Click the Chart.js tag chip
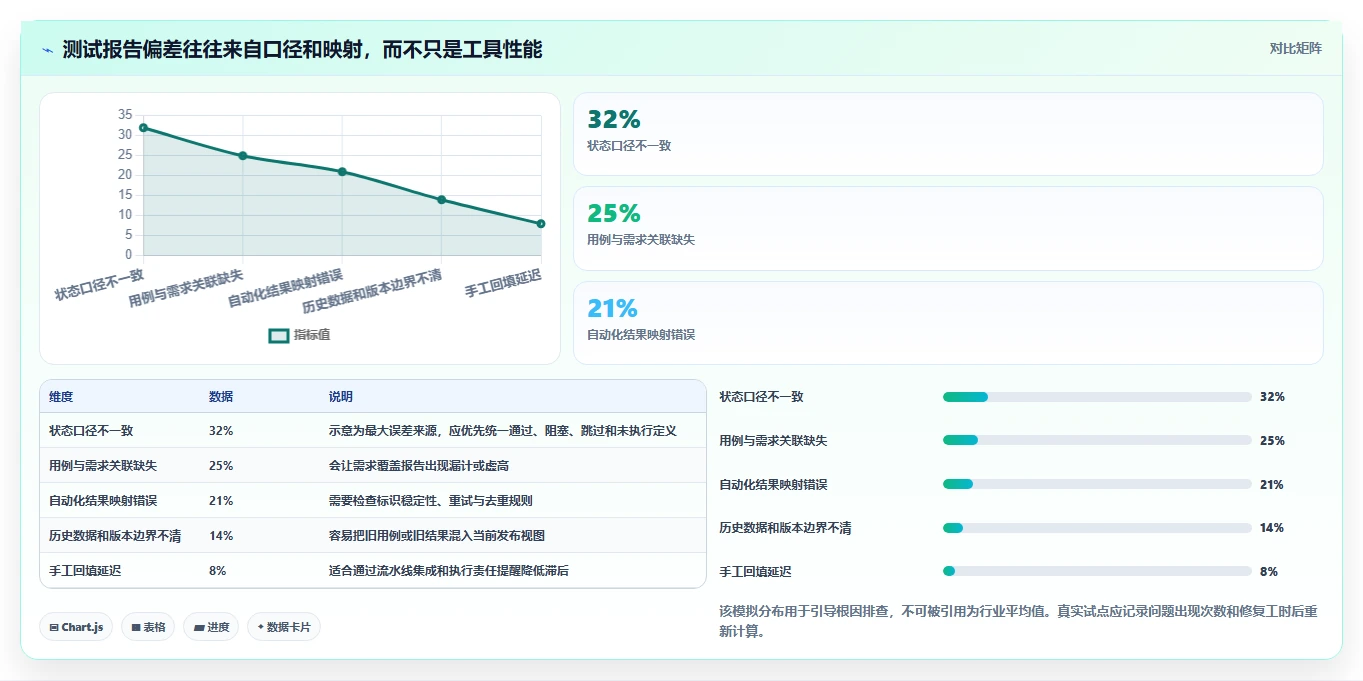 pyautogui.click(x=76, y=627)
